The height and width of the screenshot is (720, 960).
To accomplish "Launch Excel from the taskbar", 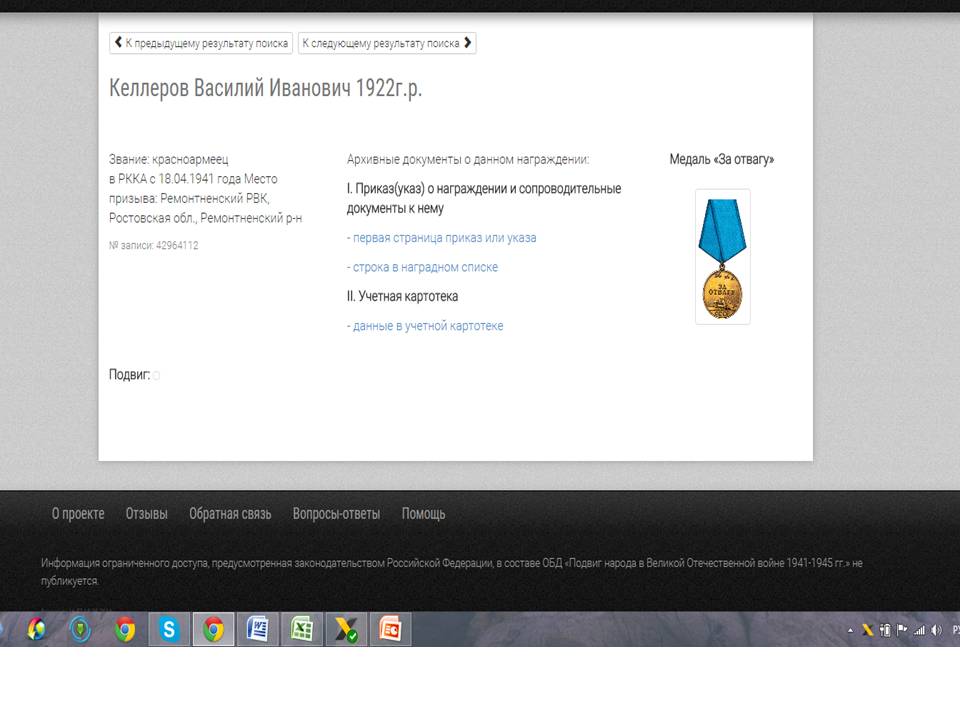I will [x=301, y=630].
